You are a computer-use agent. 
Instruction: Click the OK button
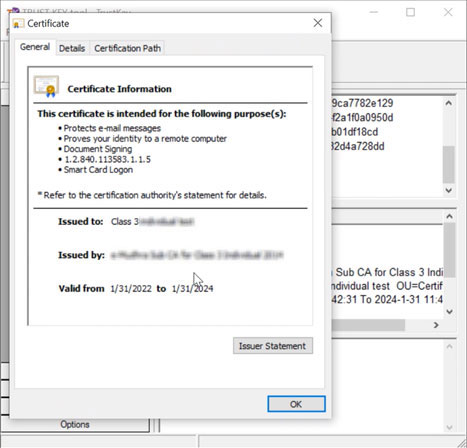(296, 404)
